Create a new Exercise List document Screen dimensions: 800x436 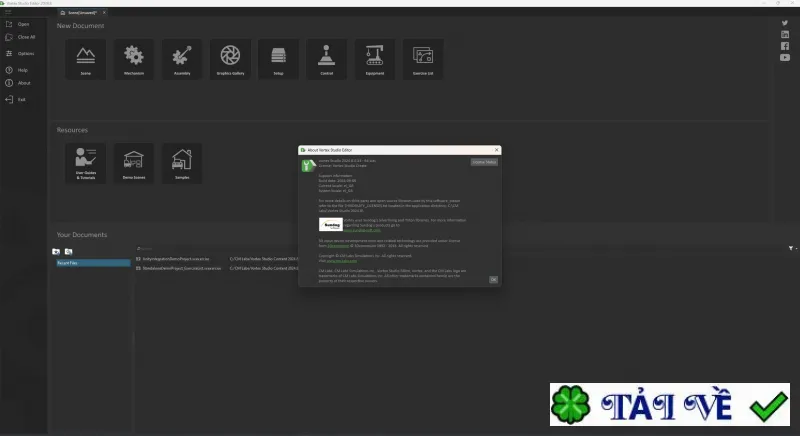423,59
